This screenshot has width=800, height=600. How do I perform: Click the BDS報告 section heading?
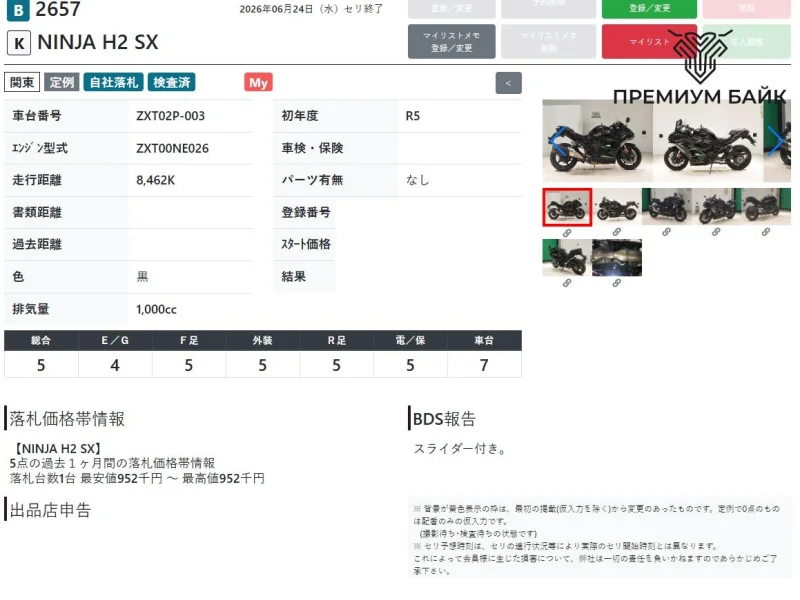pos(444,419)
